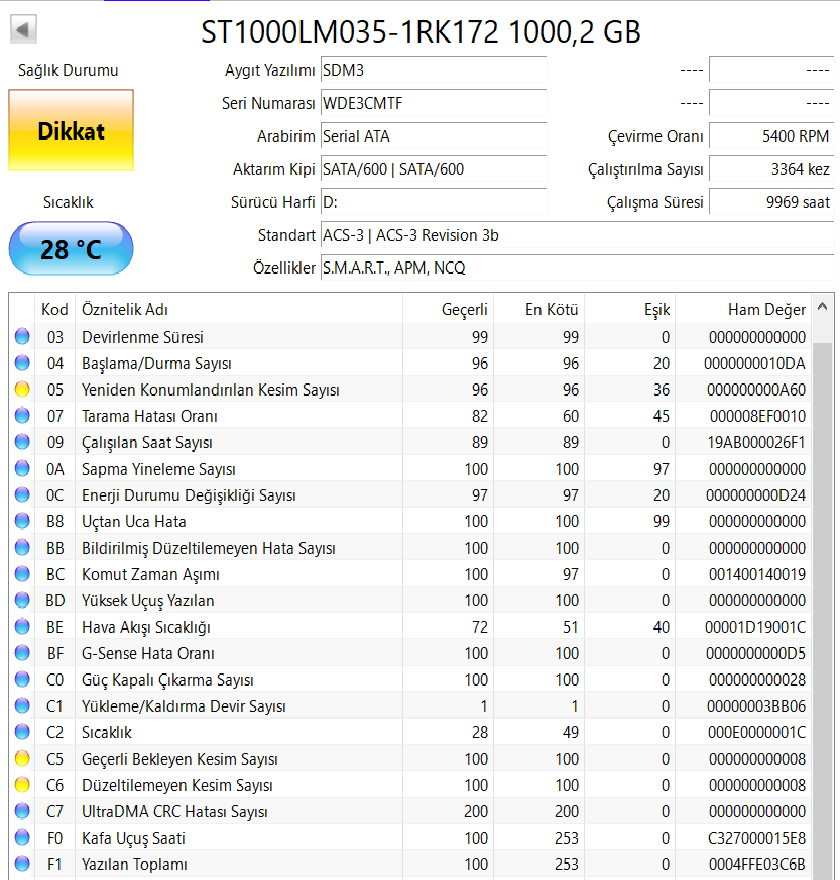Click the Seri Numarası field WDE3CMTF
Viewport: 840px width, 880px height.
(434, 103)
